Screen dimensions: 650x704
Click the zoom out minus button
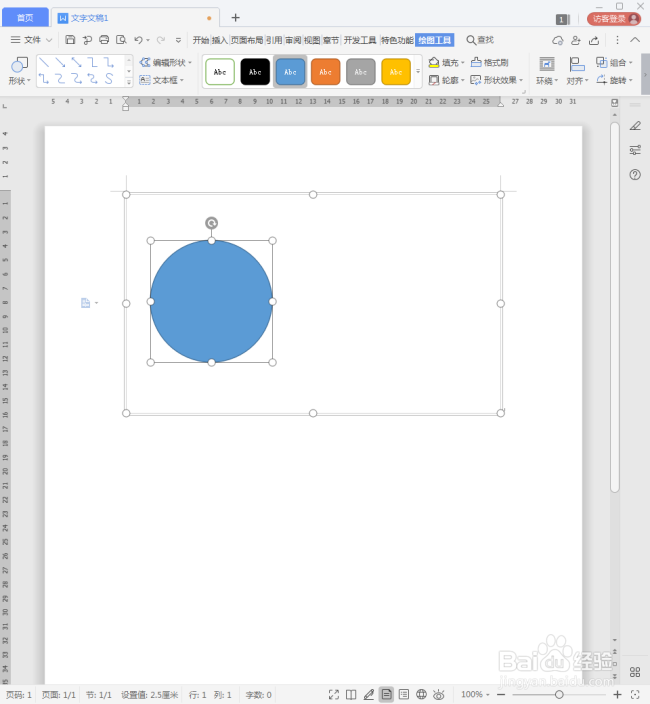click(501, 695)
